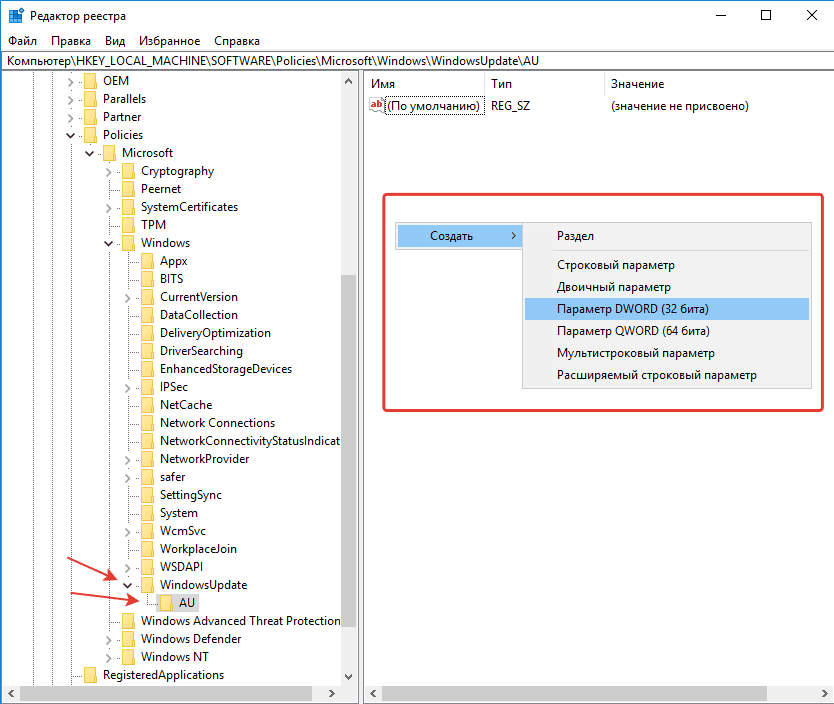Choose Строковый параметр from the submenu
This screenshot has width=834, height=704.
click(x=615, y=265)
